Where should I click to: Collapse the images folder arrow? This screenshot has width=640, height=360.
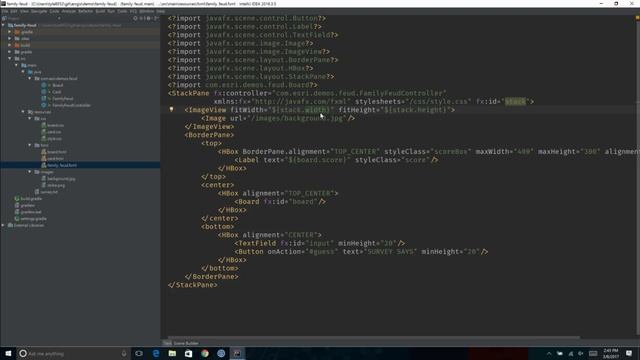pyautogui.click(x=30, y=172)
